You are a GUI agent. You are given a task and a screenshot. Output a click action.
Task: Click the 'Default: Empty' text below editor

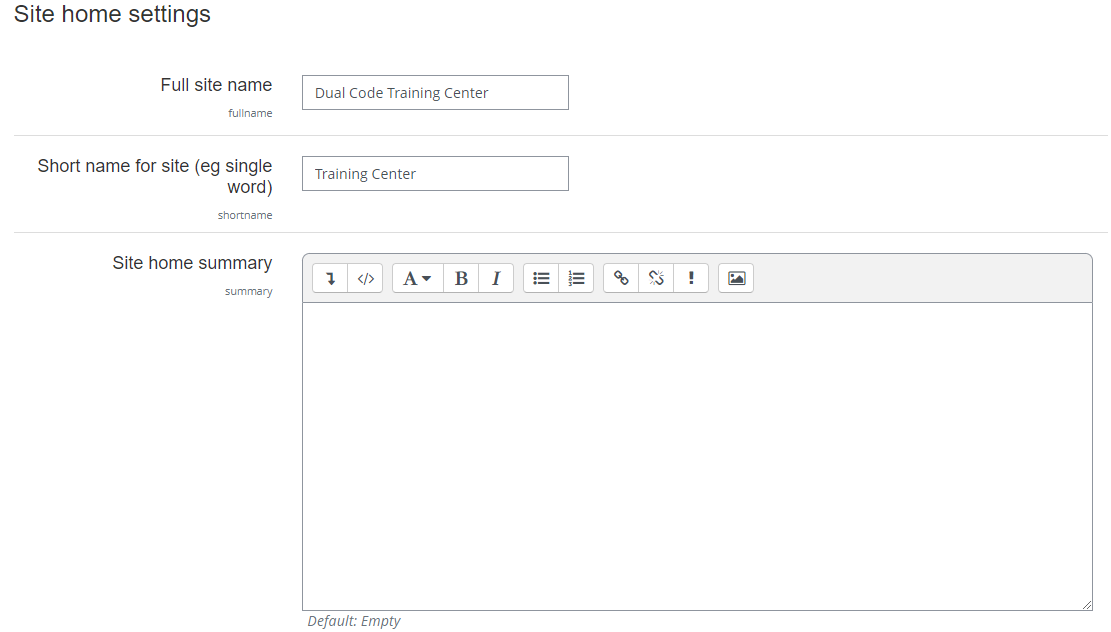[354, 621]
